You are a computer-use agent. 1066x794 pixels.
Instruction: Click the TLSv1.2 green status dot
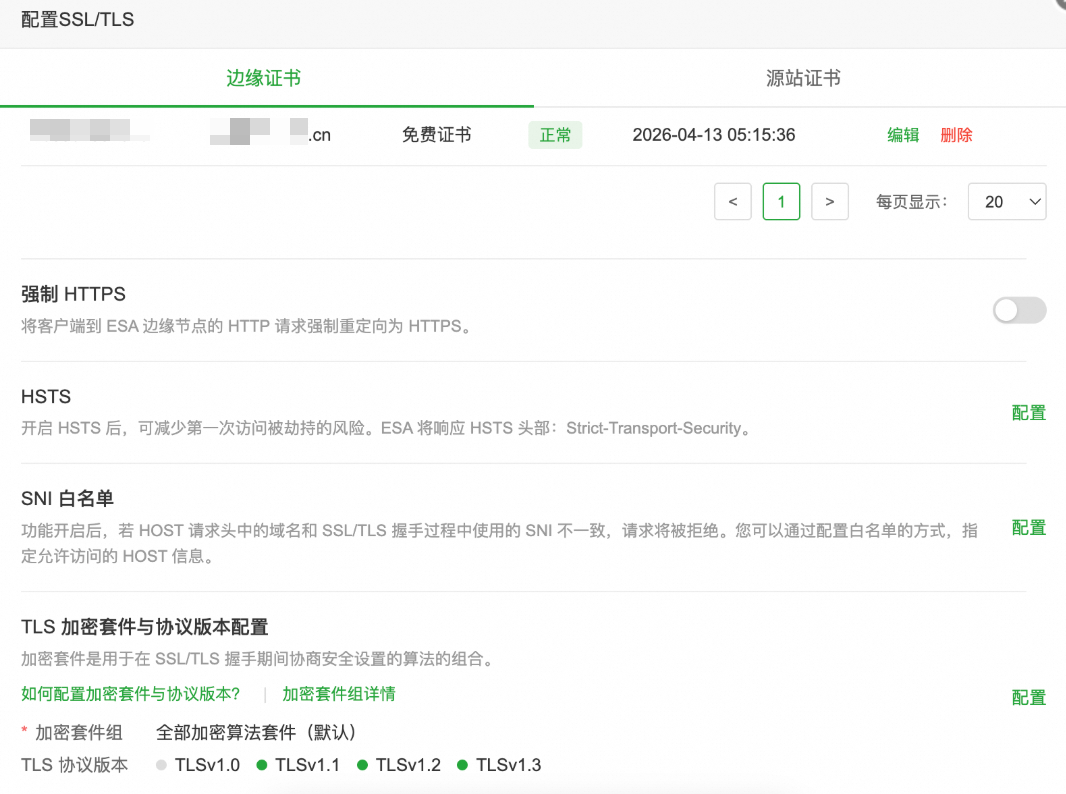click(362, 765)
